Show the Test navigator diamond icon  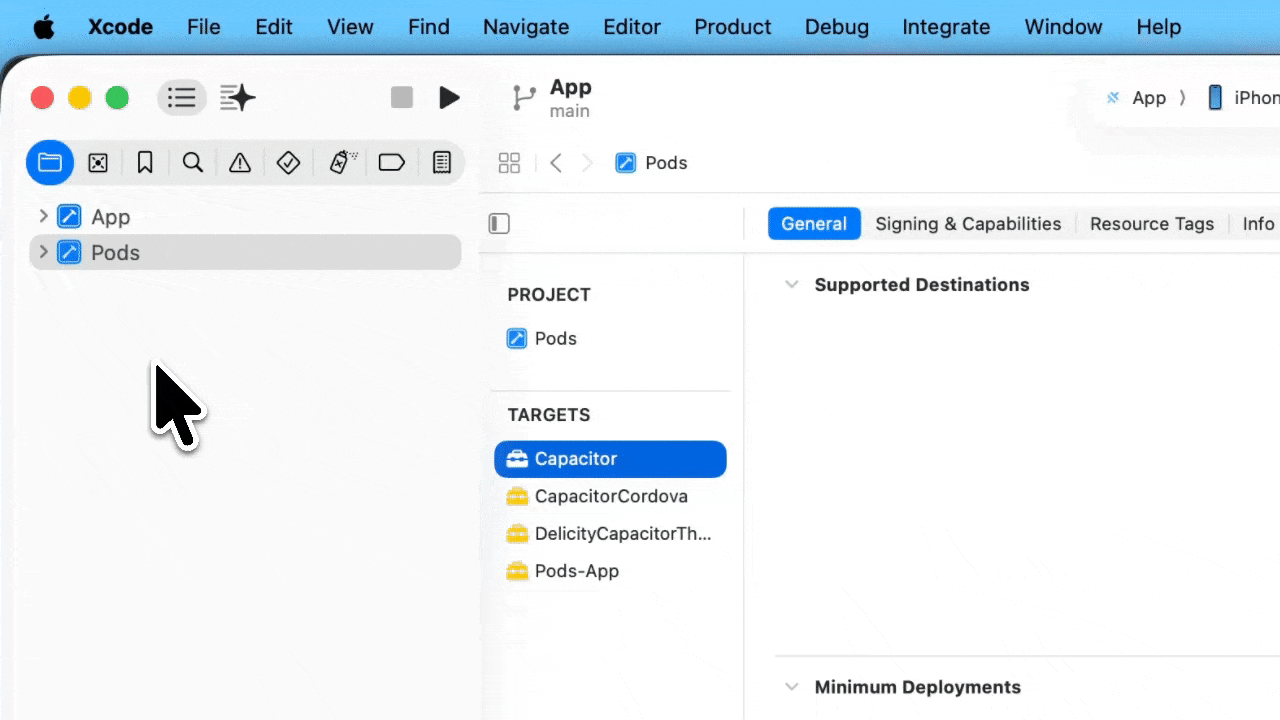289,162
